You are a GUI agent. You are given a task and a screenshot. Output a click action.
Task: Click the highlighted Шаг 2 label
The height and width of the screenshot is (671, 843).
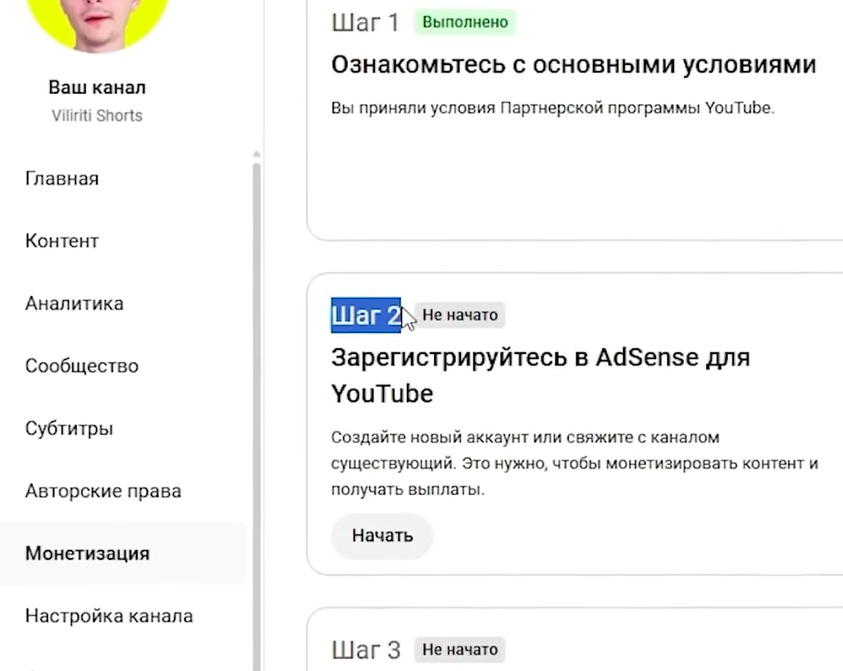(366, 315)
